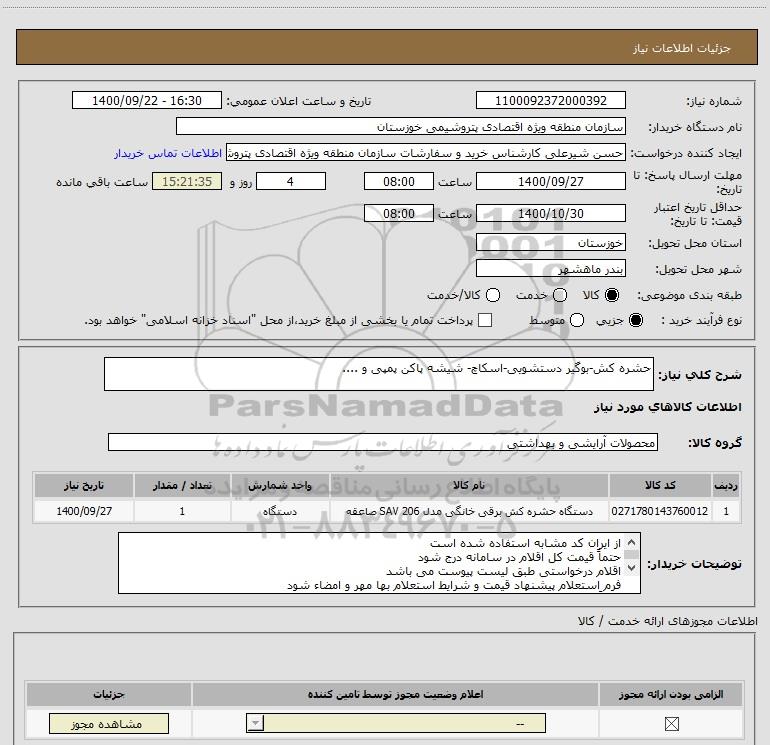Click the unit cell دستگاه
The height and width of the screenshot is (745, 770).
click(x=280, y=511)
